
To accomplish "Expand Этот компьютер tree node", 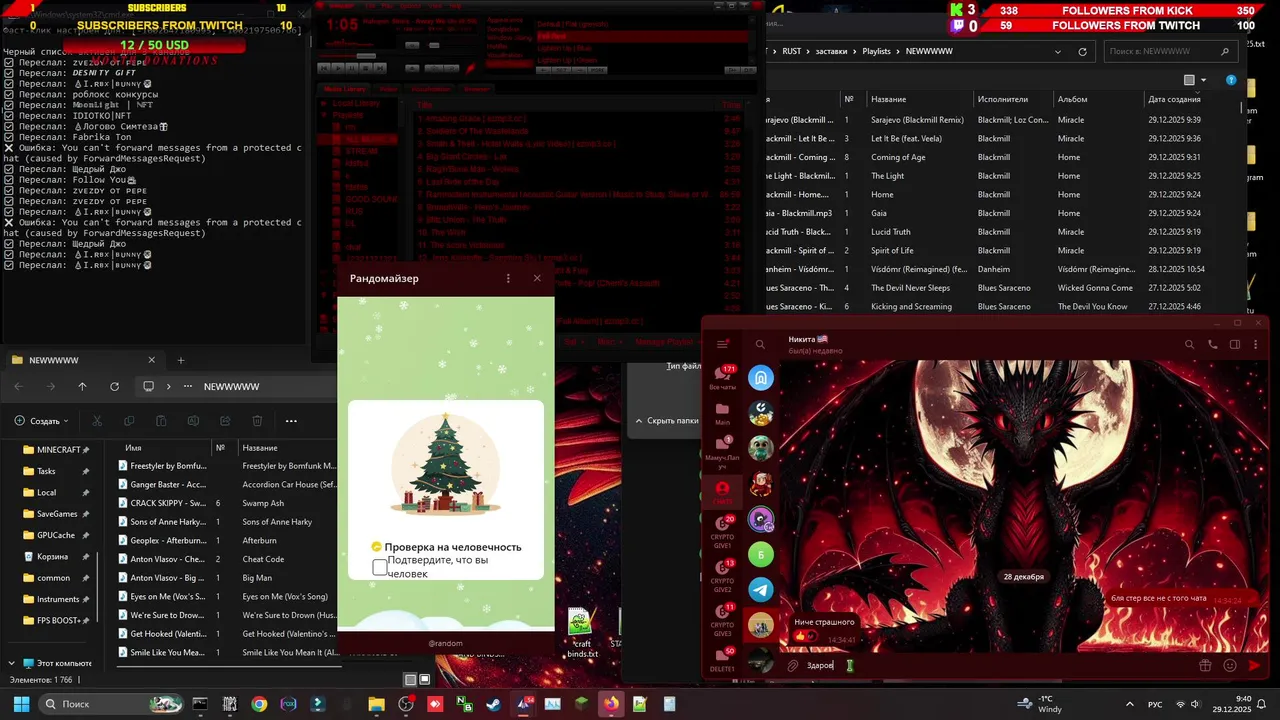I will (11, 663).
